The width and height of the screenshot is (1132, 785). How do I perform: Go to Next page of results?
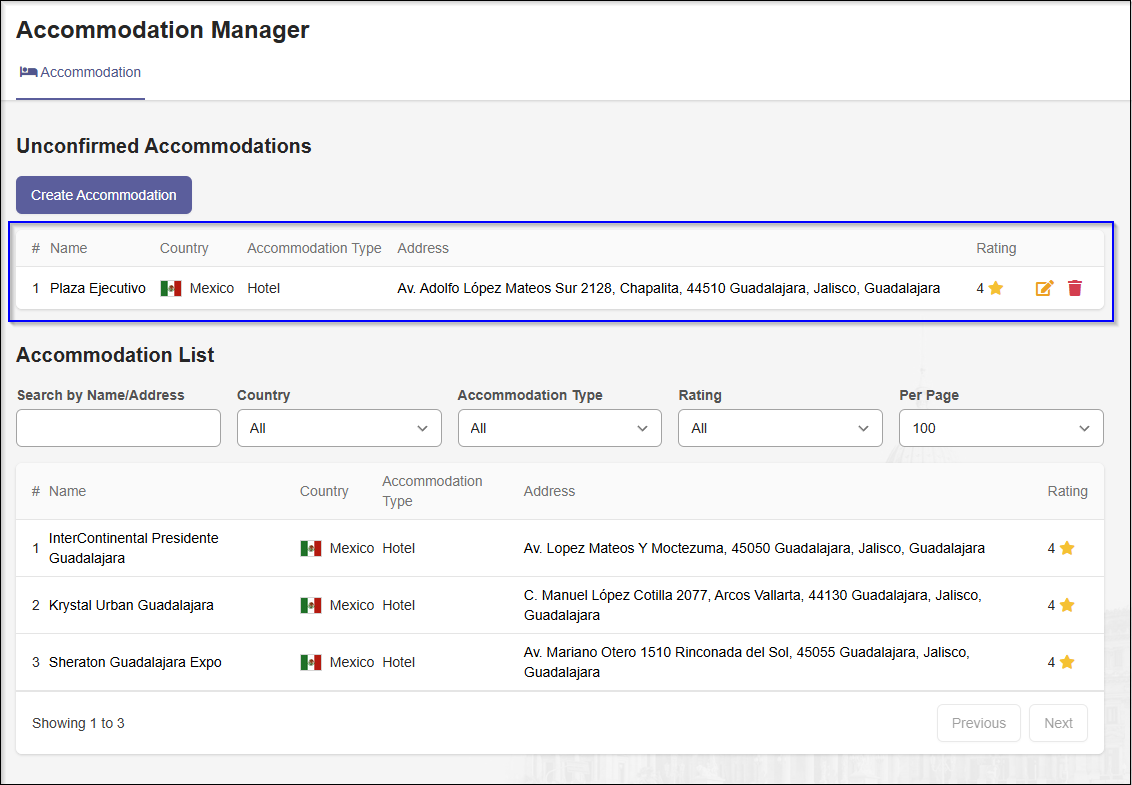click(1058, 723)
